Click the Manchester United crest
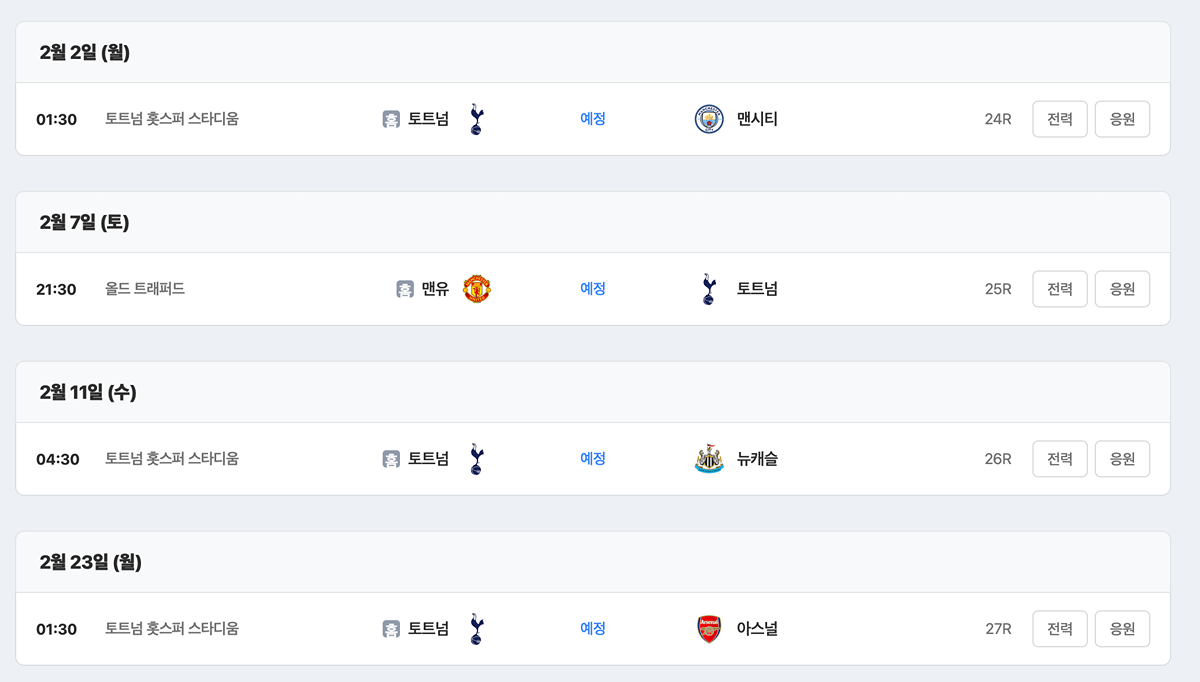Image resolution: width=1200 pixels, height=682 pixels. [477, 289]
